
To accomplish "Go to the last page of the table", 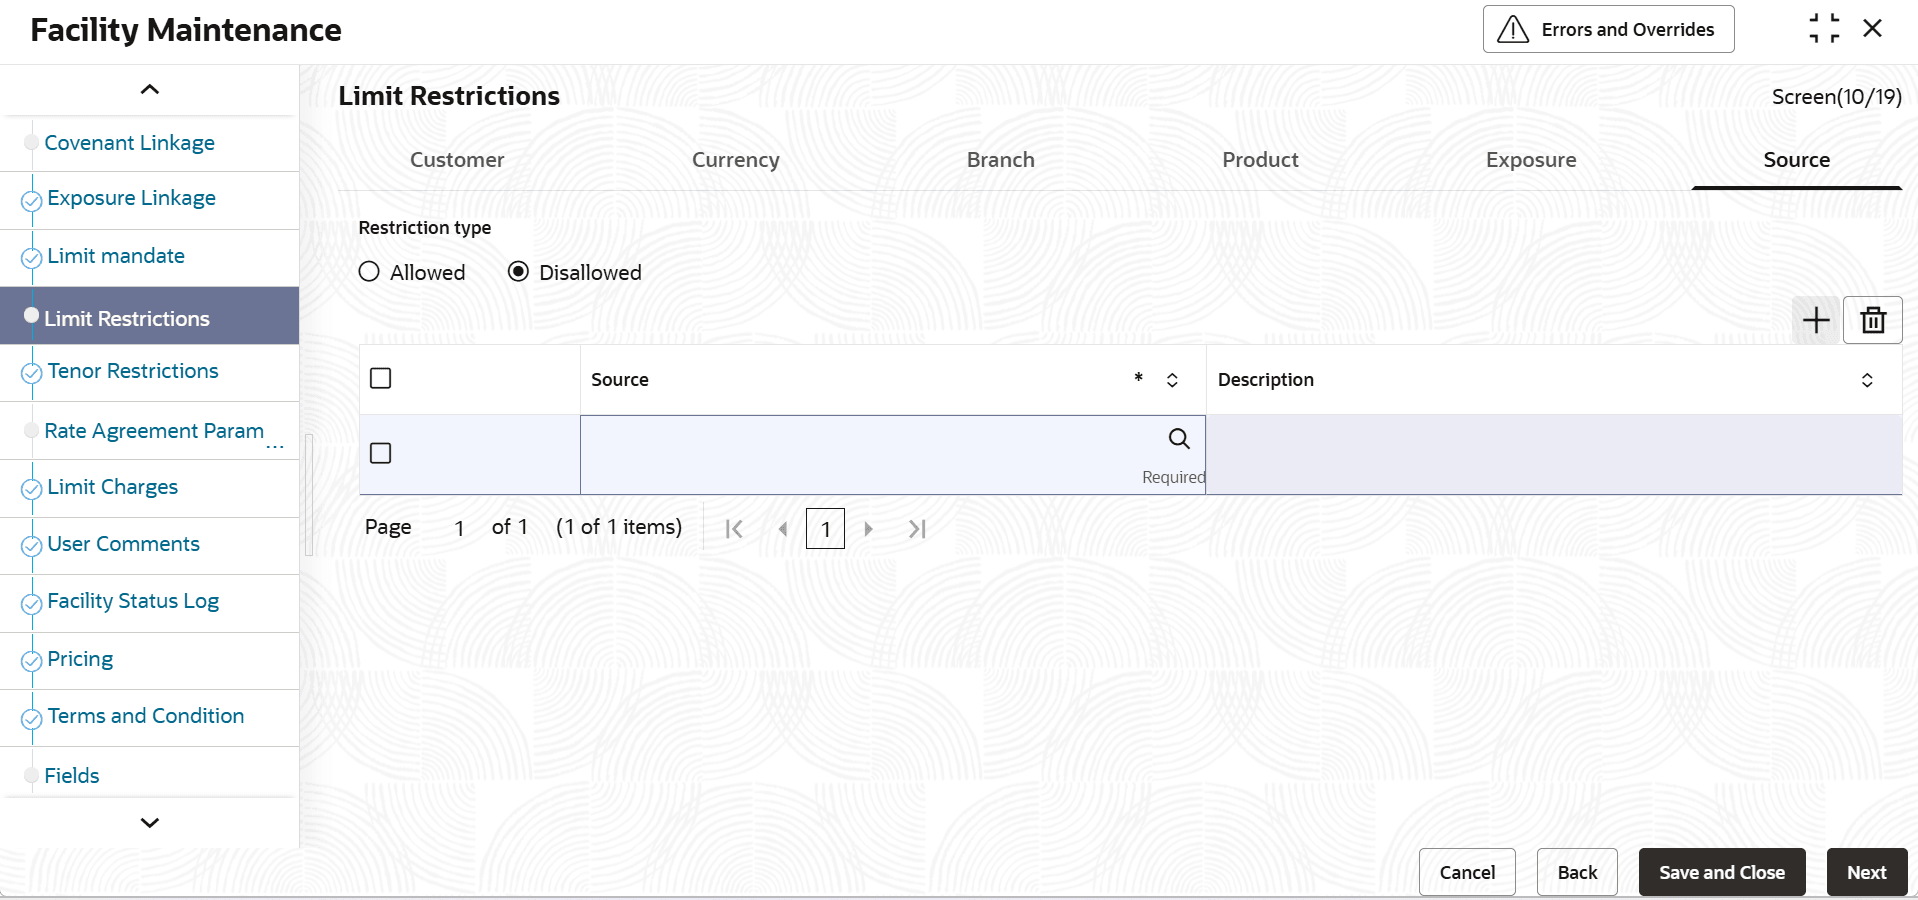I will pyautogui.click(x=917, y=529).
